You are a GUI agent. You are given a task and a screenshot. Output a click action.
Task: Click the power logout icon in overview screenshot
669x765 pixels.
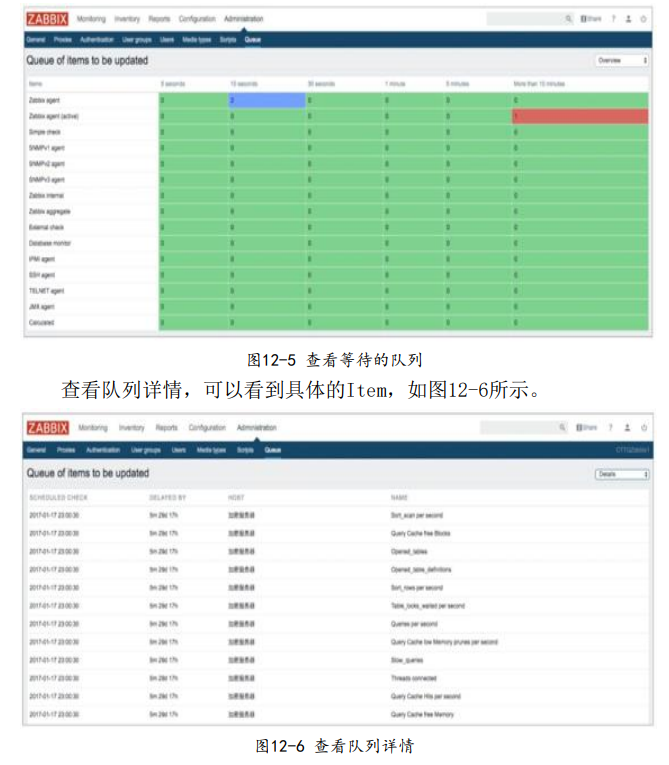644,19
